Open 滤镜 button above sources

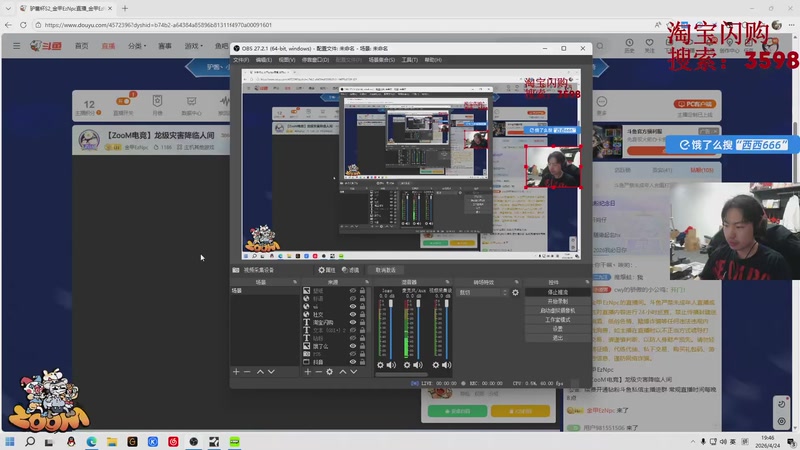351,270
